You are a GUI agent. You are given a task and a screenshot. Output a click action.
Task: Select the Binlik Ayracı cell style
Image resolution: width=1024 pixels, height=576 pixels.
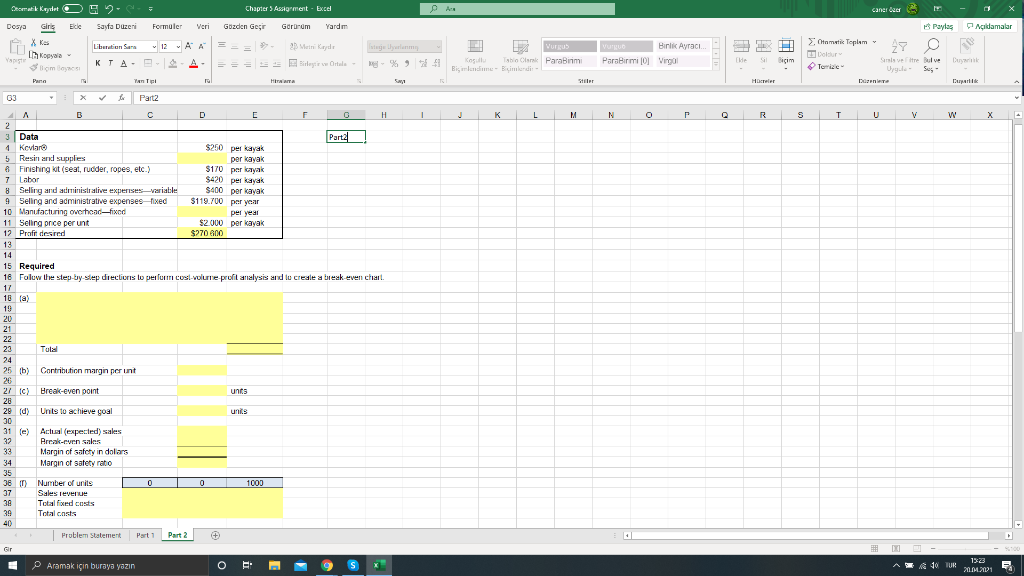683,46
